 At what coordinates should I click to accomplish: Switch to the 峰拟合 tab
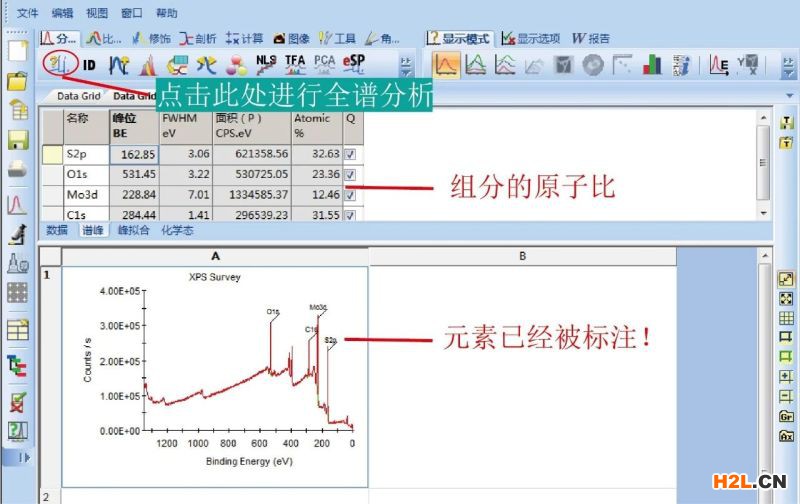pos(133,230)
